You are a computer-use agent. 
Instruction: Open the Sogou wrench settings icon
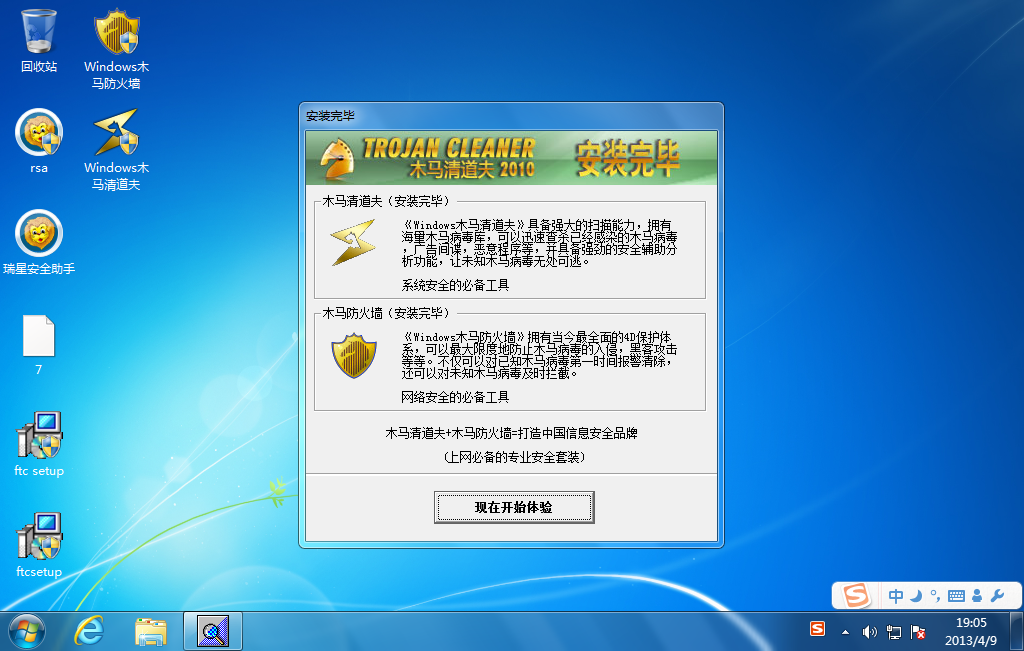[x=997, y=595]
